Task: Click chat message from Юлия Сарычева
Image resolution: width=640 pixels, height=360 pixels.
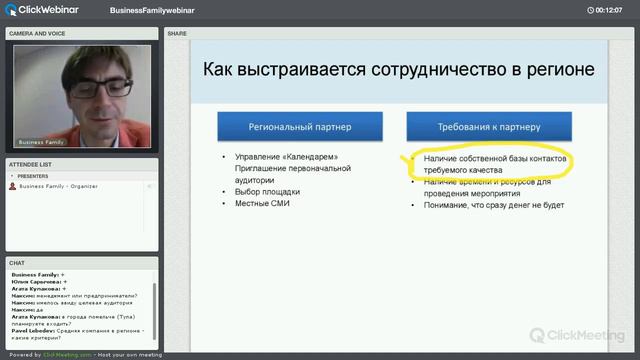Action: pos(39,282)
